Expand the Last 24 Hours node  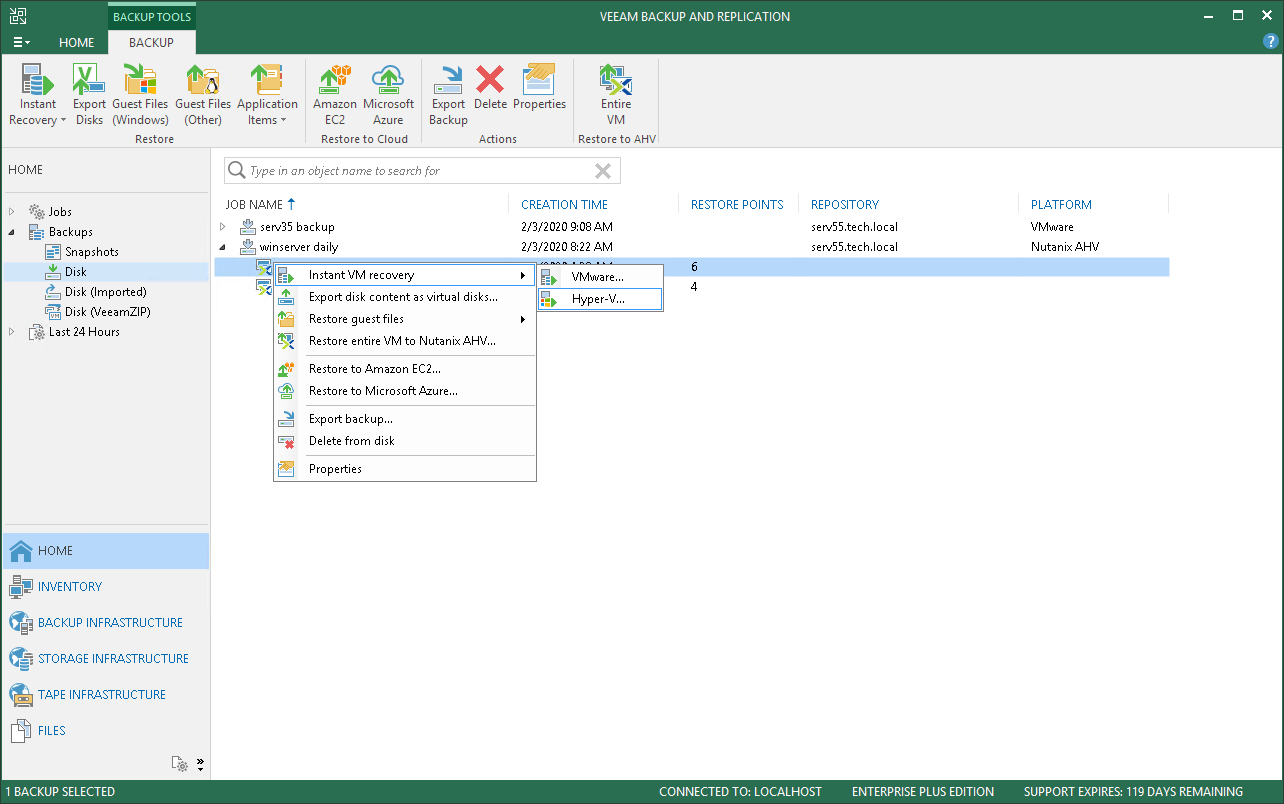point(12,332)
